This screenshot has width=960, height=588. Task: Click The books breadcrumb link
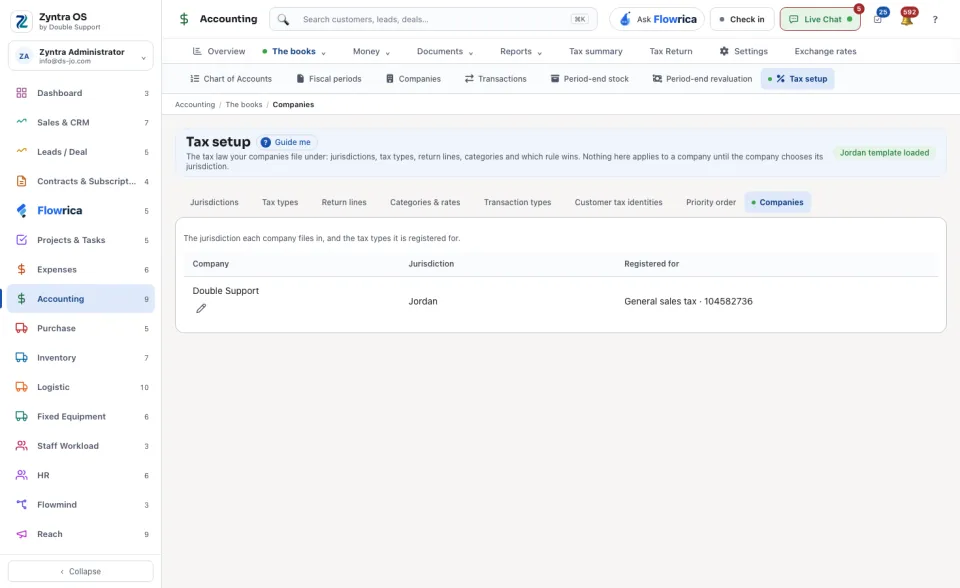pos(244,105)
